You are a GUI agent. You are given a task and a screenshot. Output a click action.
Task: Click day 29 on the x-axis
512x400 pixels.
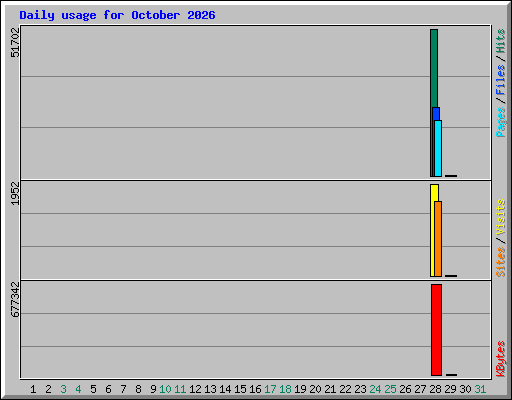point(450,389)
